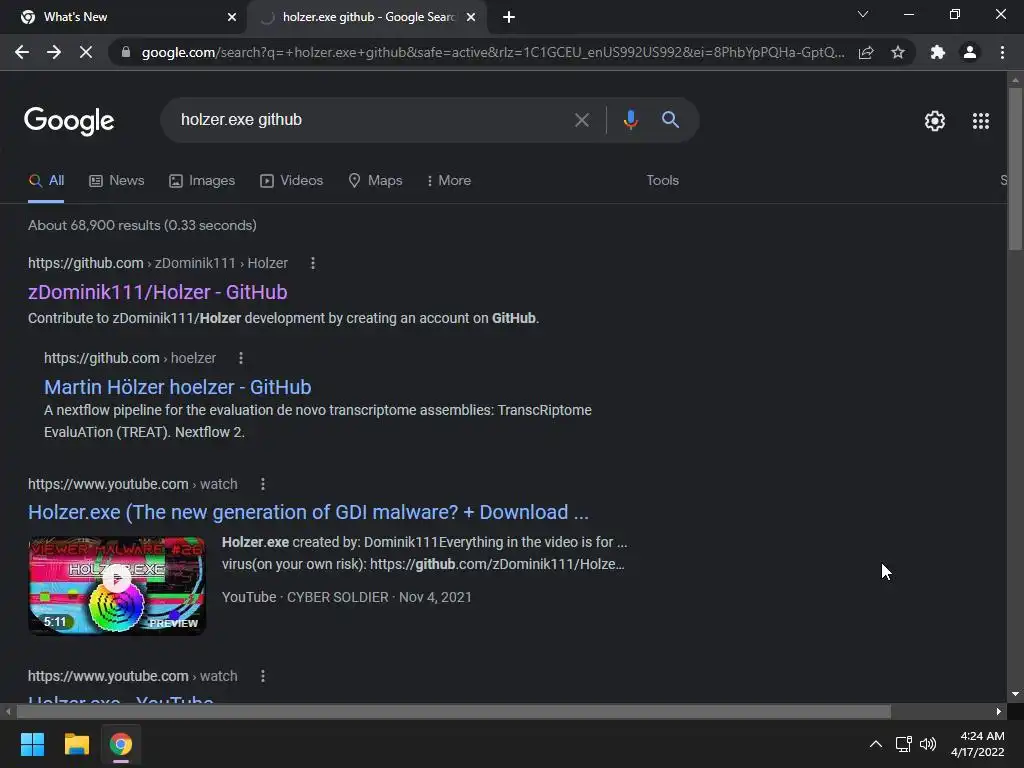The image size is (1024, 768).
Task: Click the vertical page scrollbar thumb
Action: click(1014, 168)
